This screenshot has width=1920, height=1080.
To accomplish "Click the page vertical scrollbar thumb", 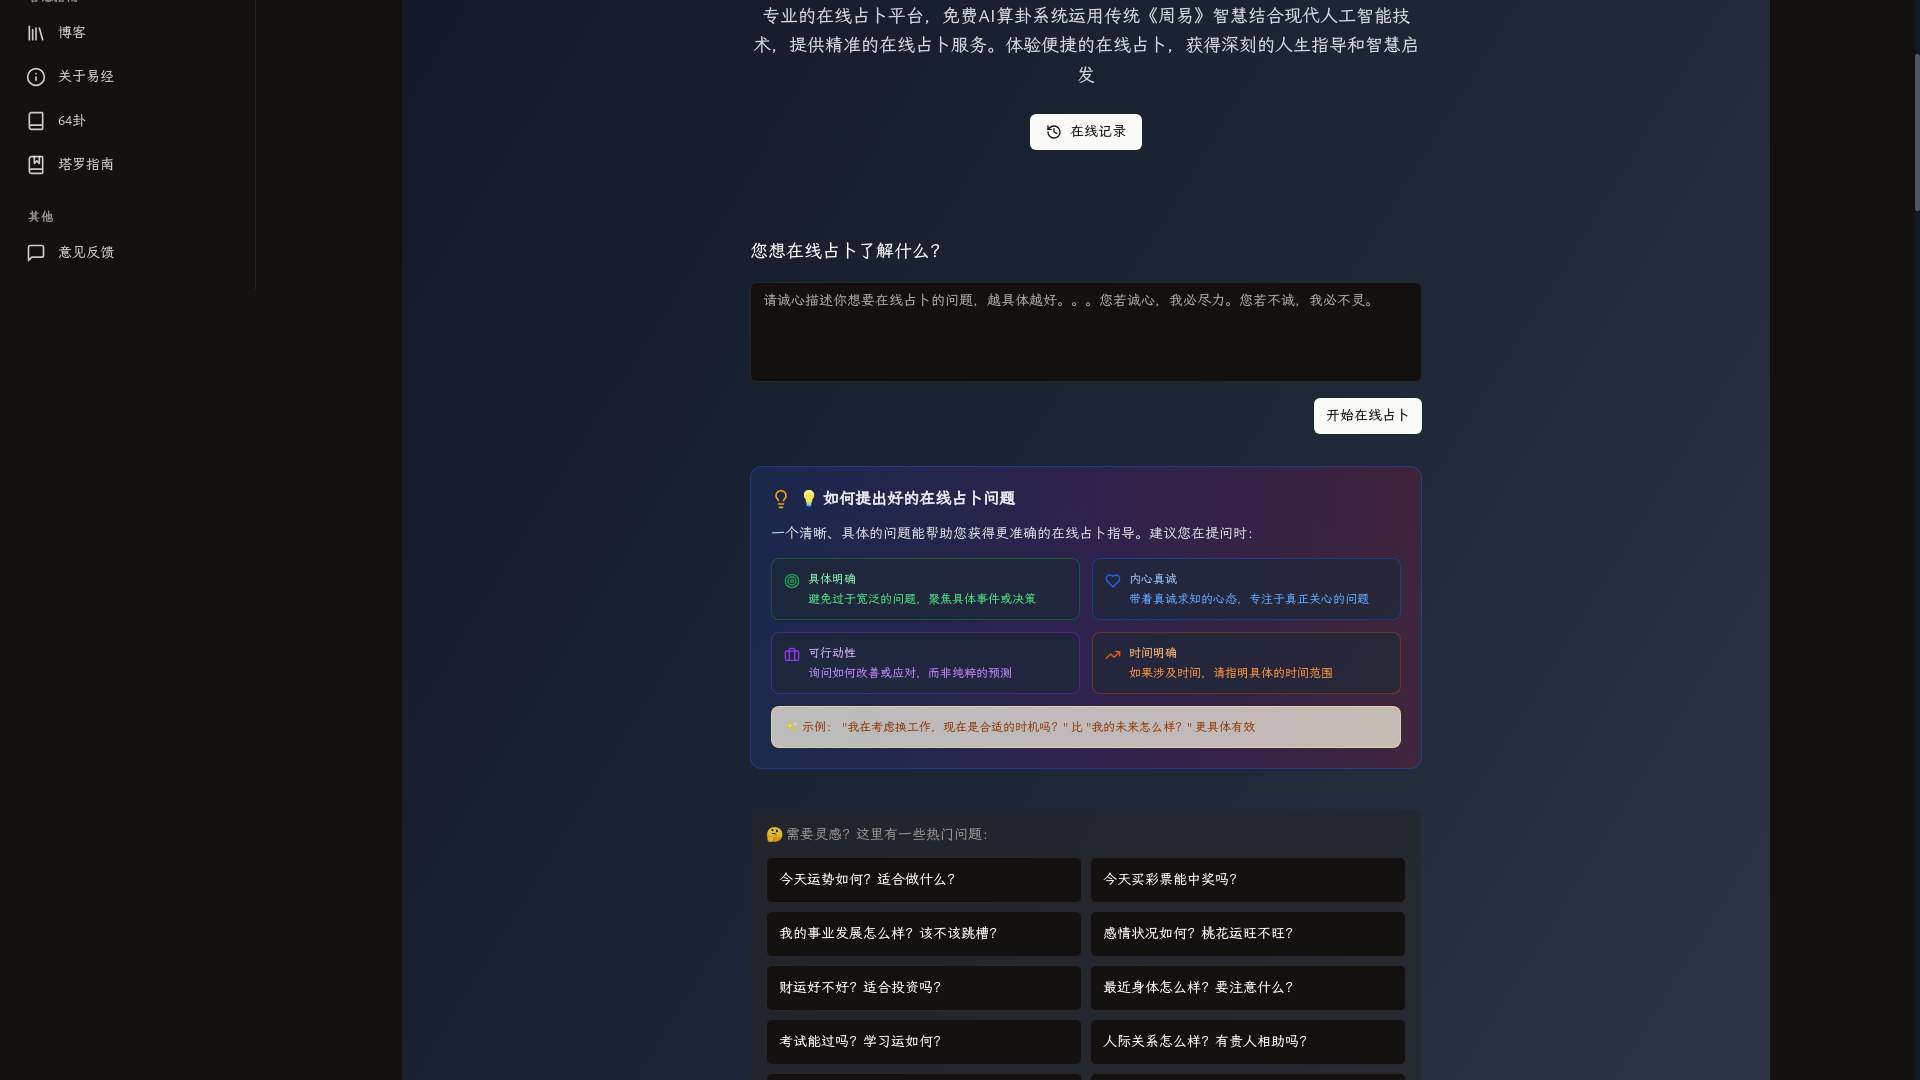I will (x=1916, y=132).
